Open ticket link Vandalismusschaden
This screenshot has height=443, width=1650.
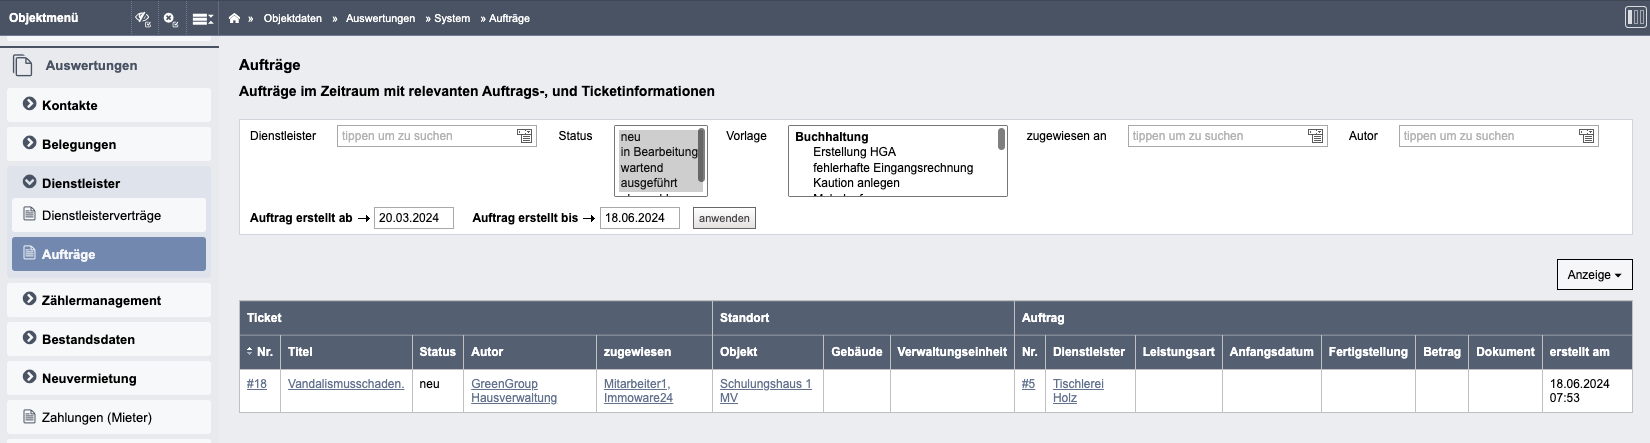[x=346, y=384]
